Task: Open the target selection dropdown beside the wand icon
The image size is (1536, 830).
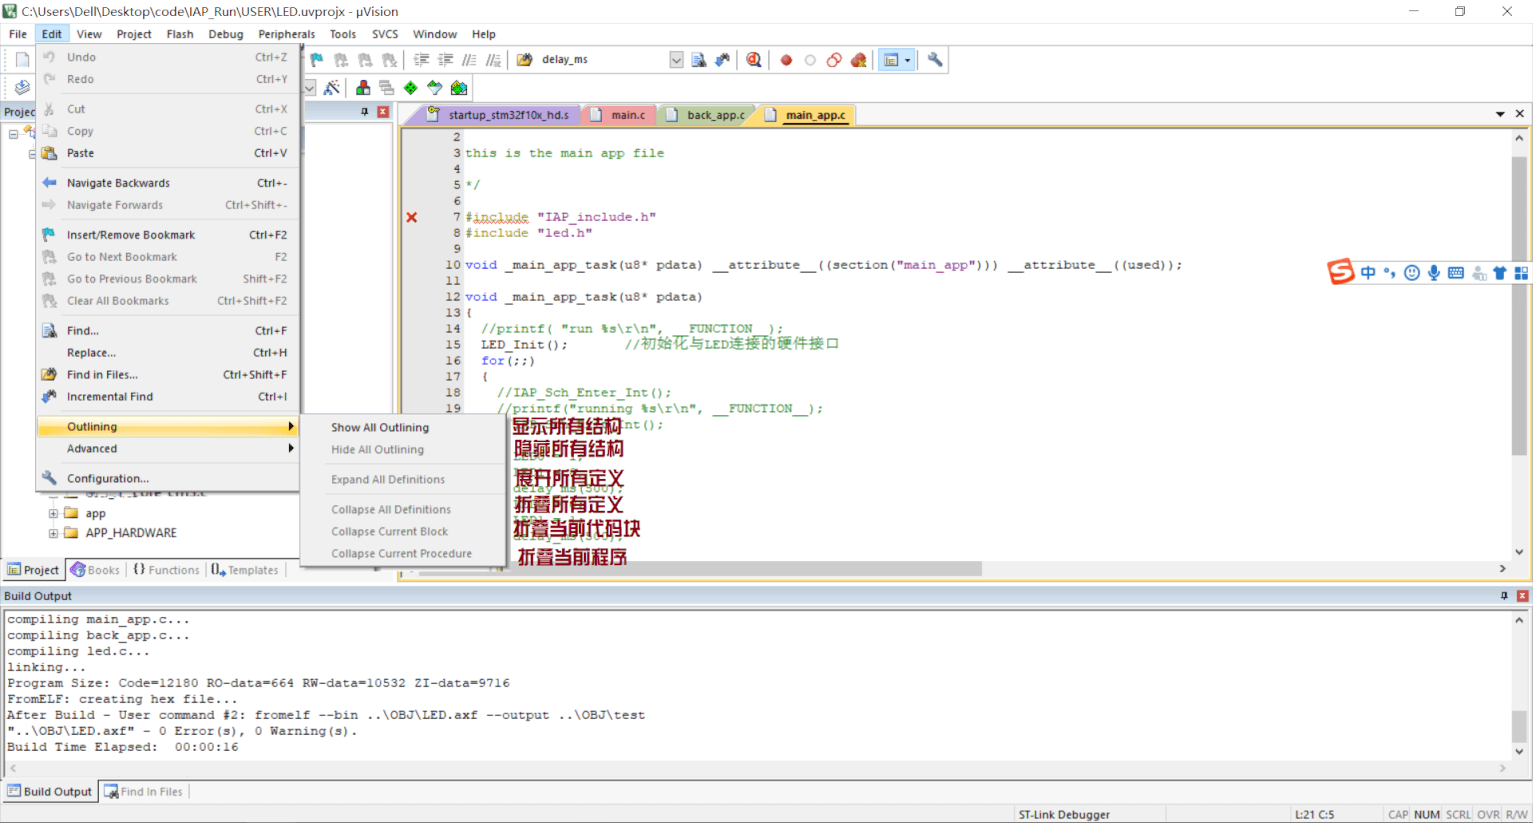Action: 310,88
